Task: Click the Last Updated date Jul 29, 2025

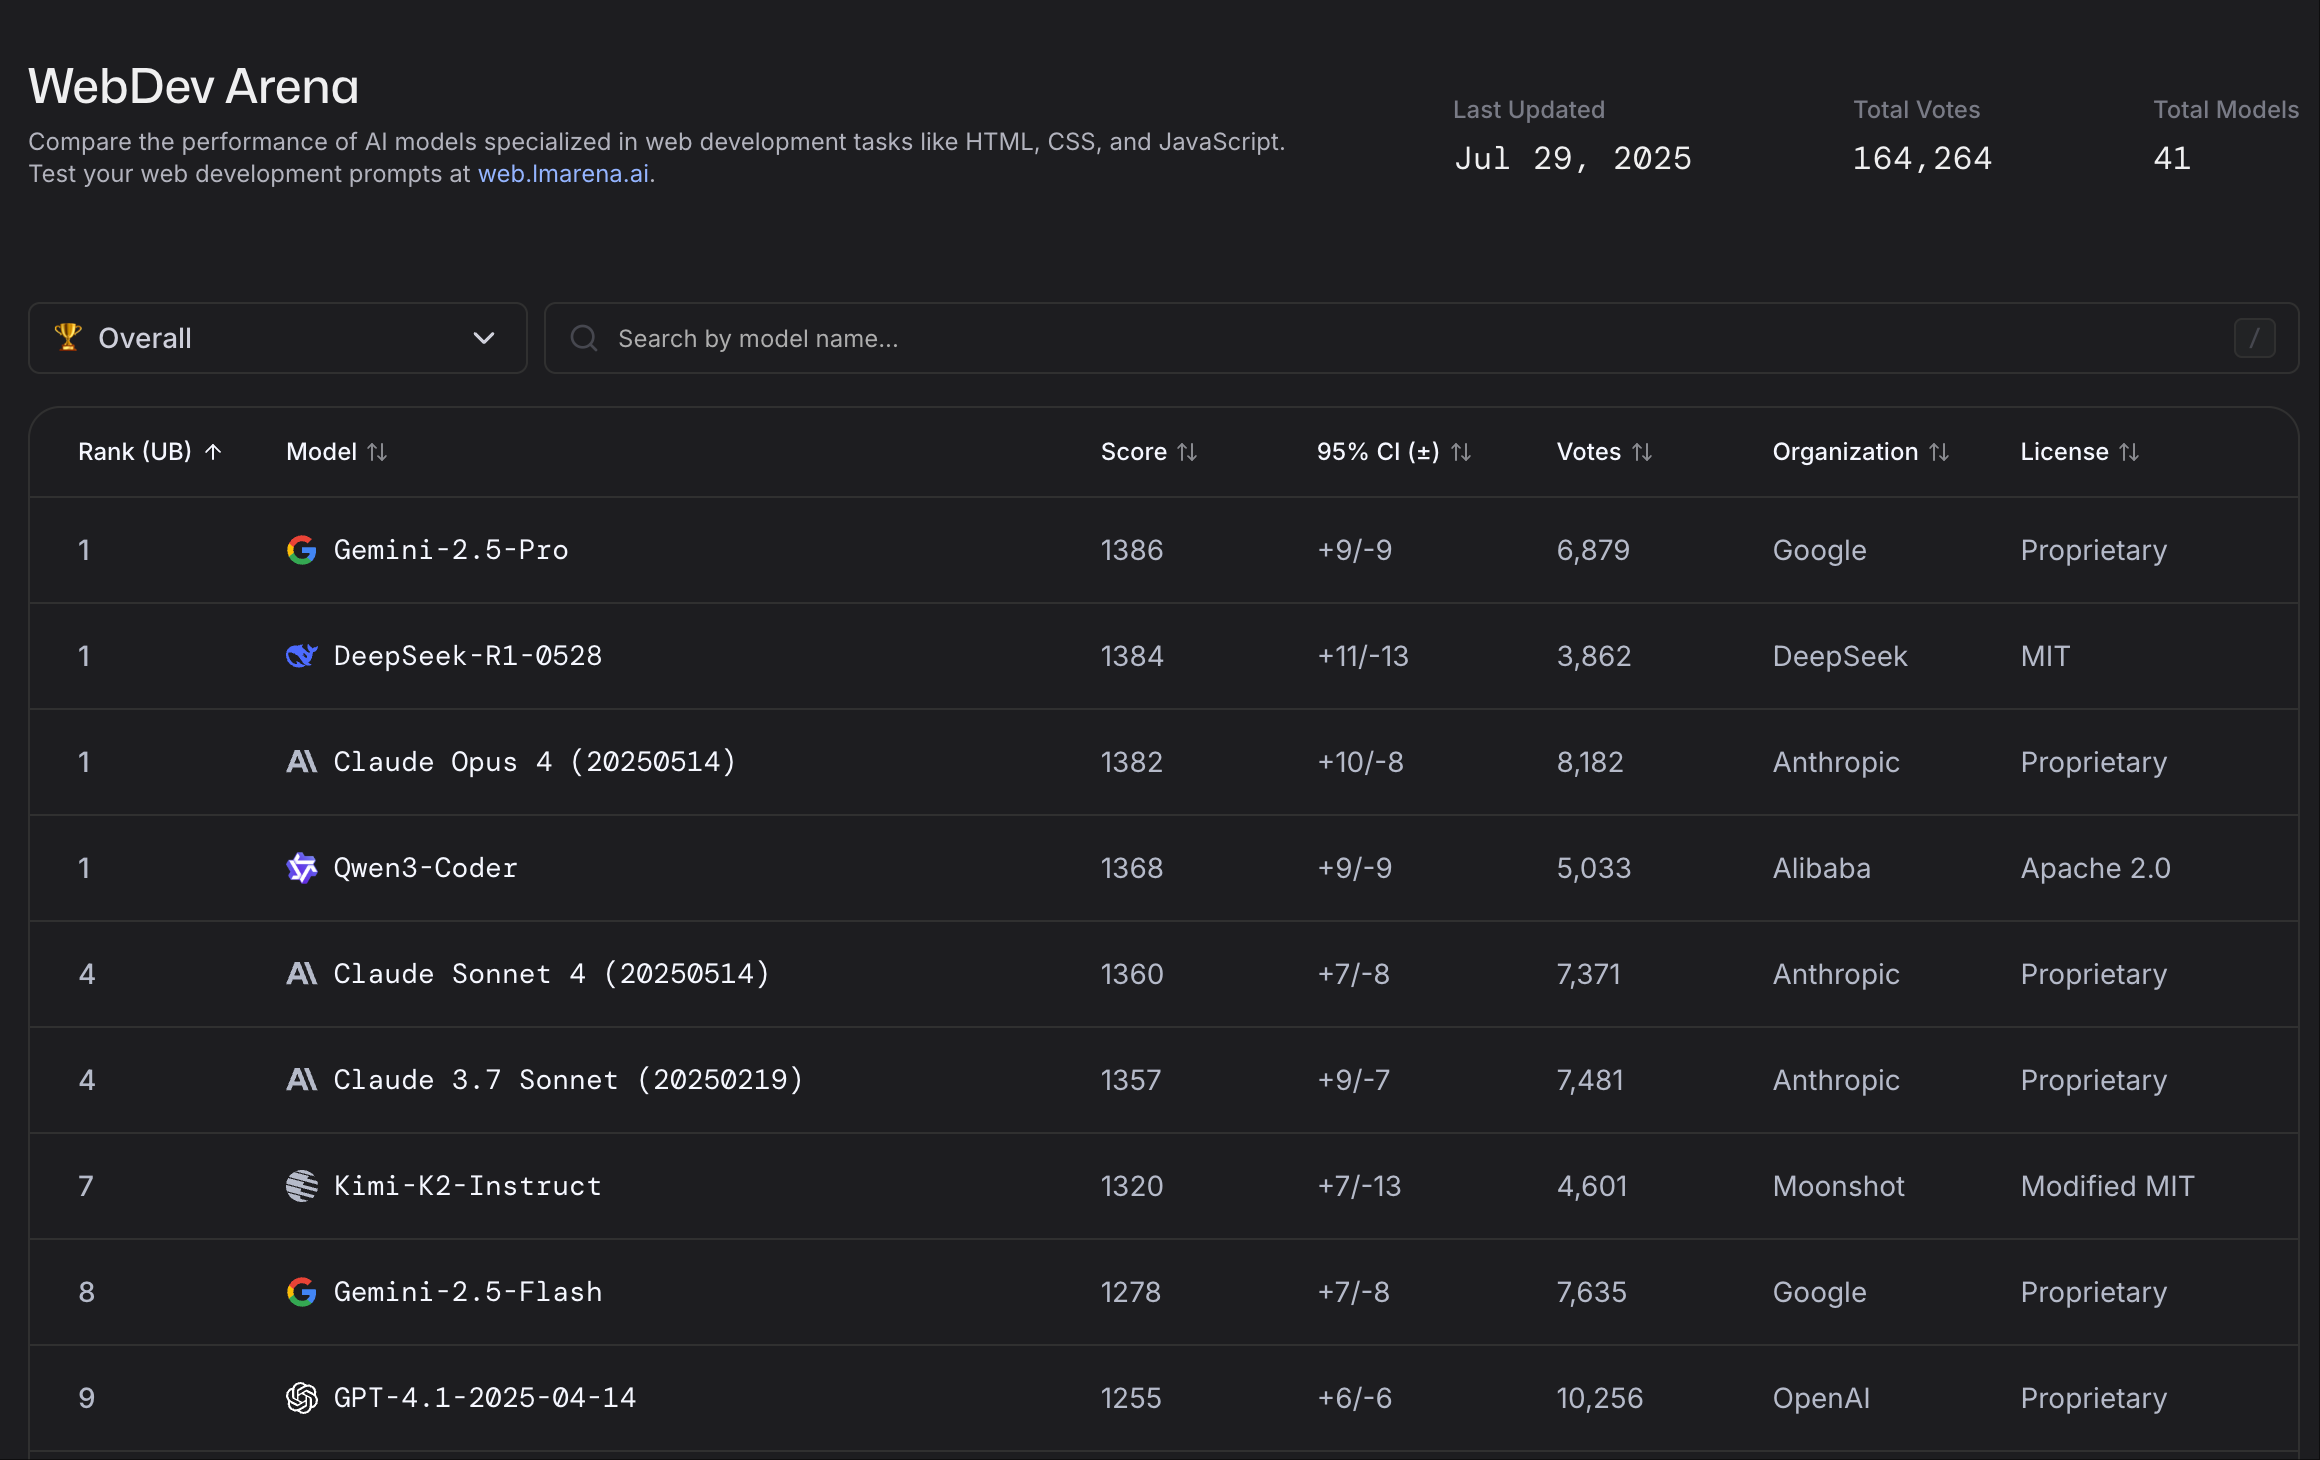Action: point(1573,158)
